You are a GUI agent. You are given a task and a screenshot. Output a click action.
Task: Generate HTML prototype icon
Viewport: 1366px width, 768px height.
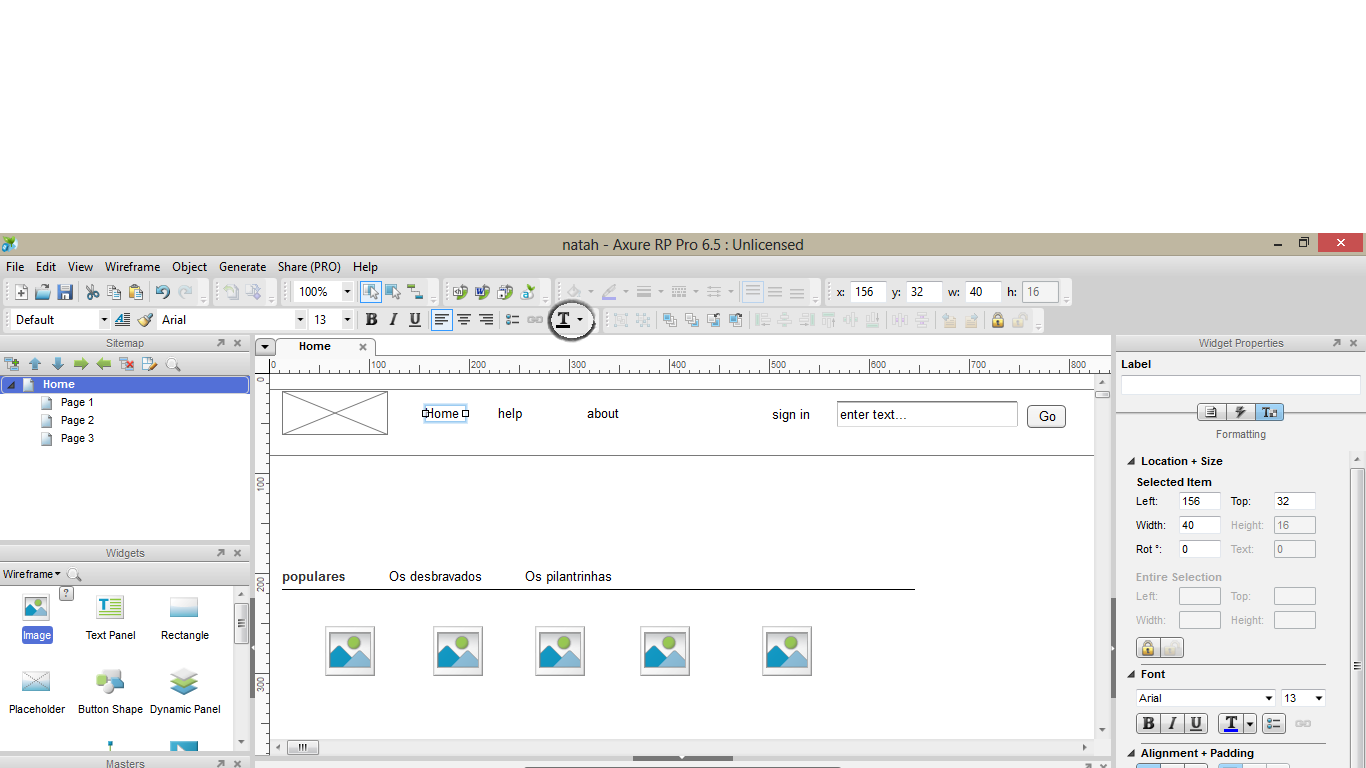460,292
